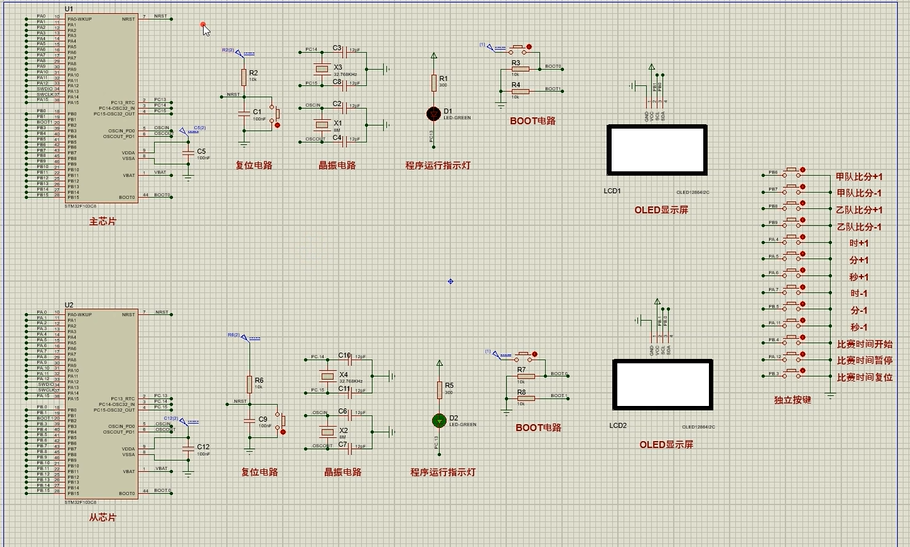Click the 主芯片 text label

tap(102, 221)
